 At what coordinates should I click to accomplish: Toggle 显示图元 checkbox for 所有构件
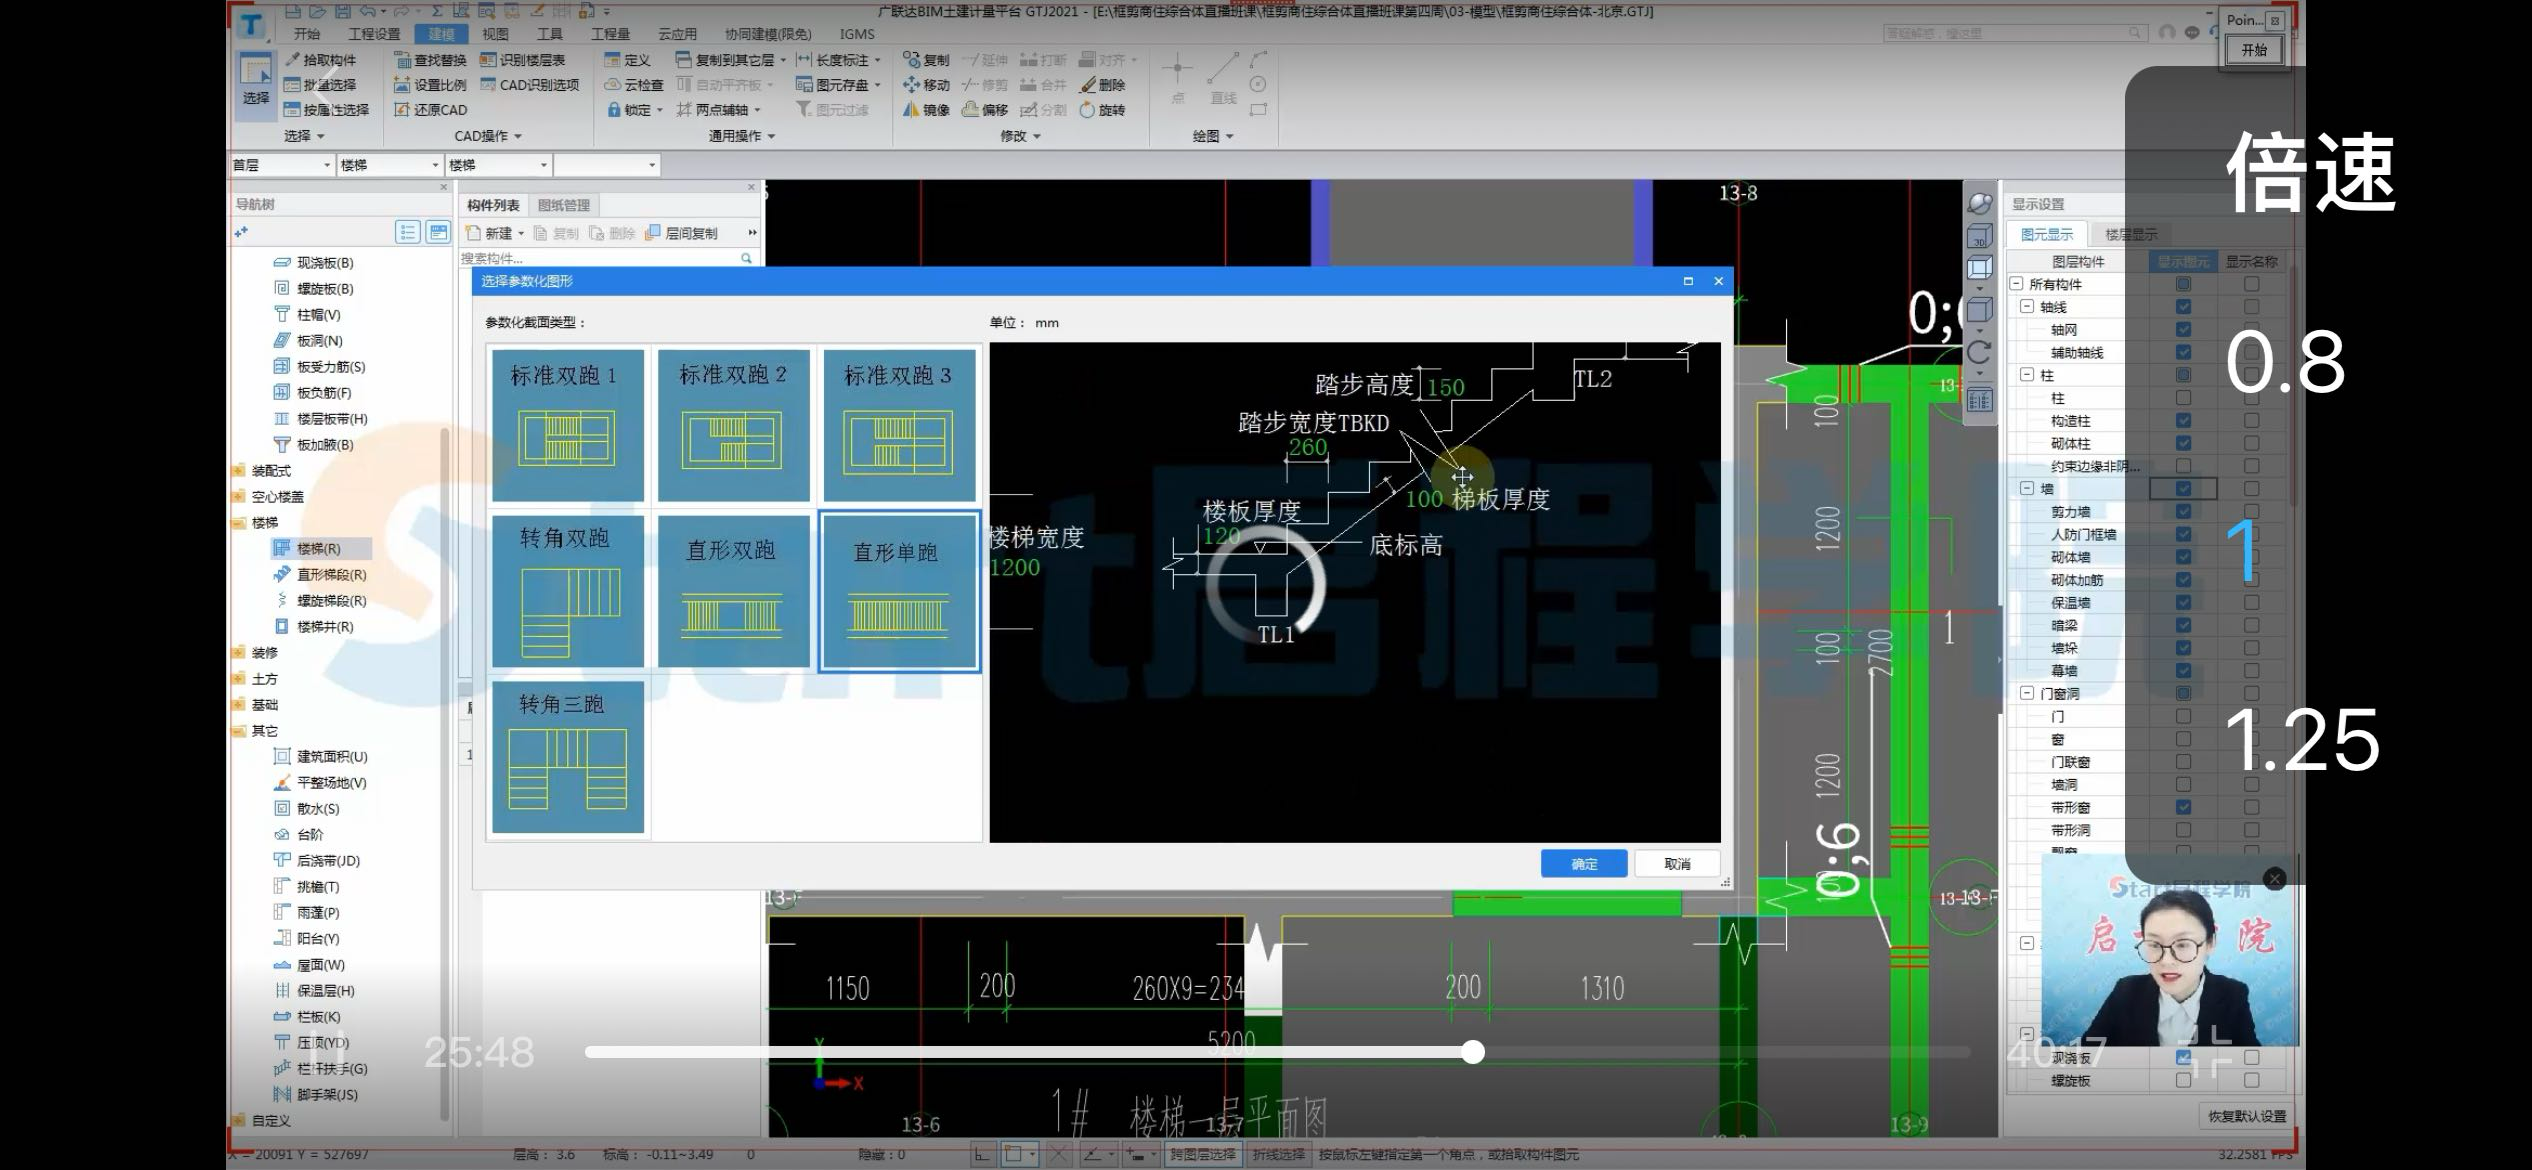pos(2183,284)
